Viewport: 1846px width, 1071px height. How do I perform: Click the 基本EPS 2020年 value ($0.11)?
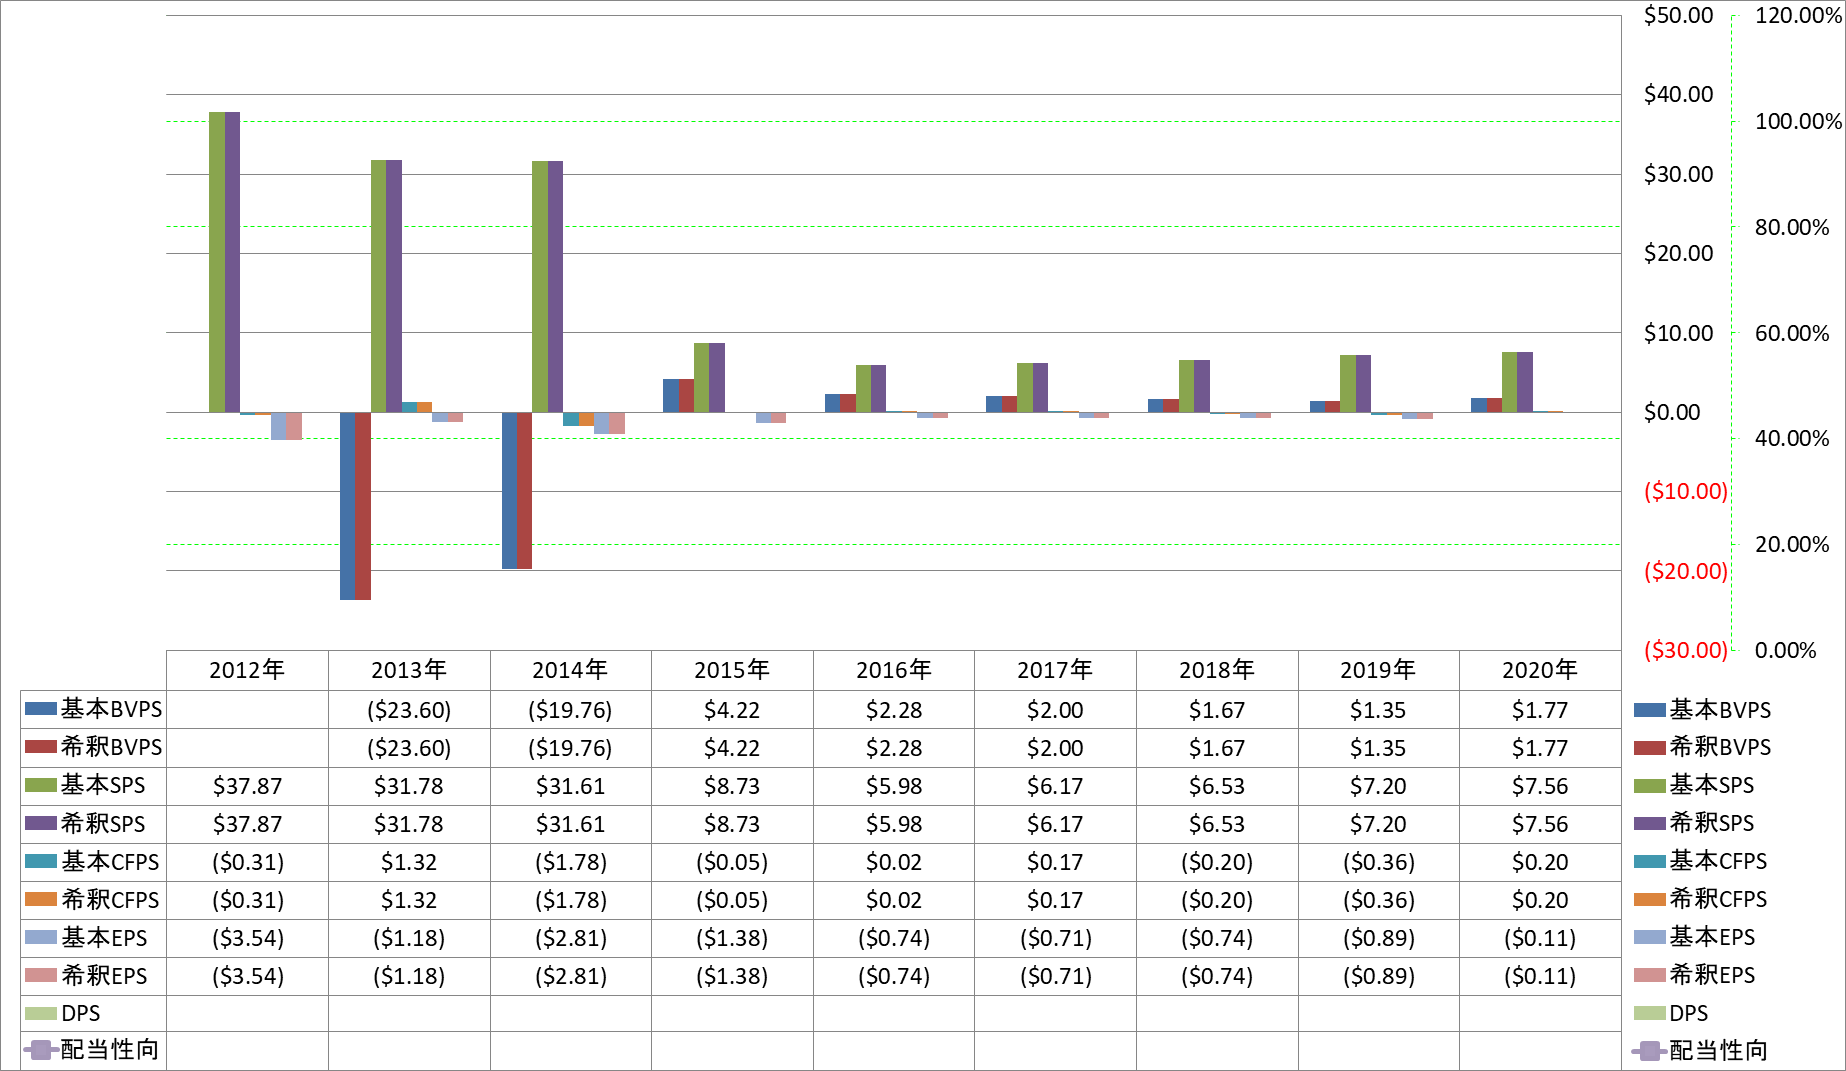click(x=1540, y=938)
